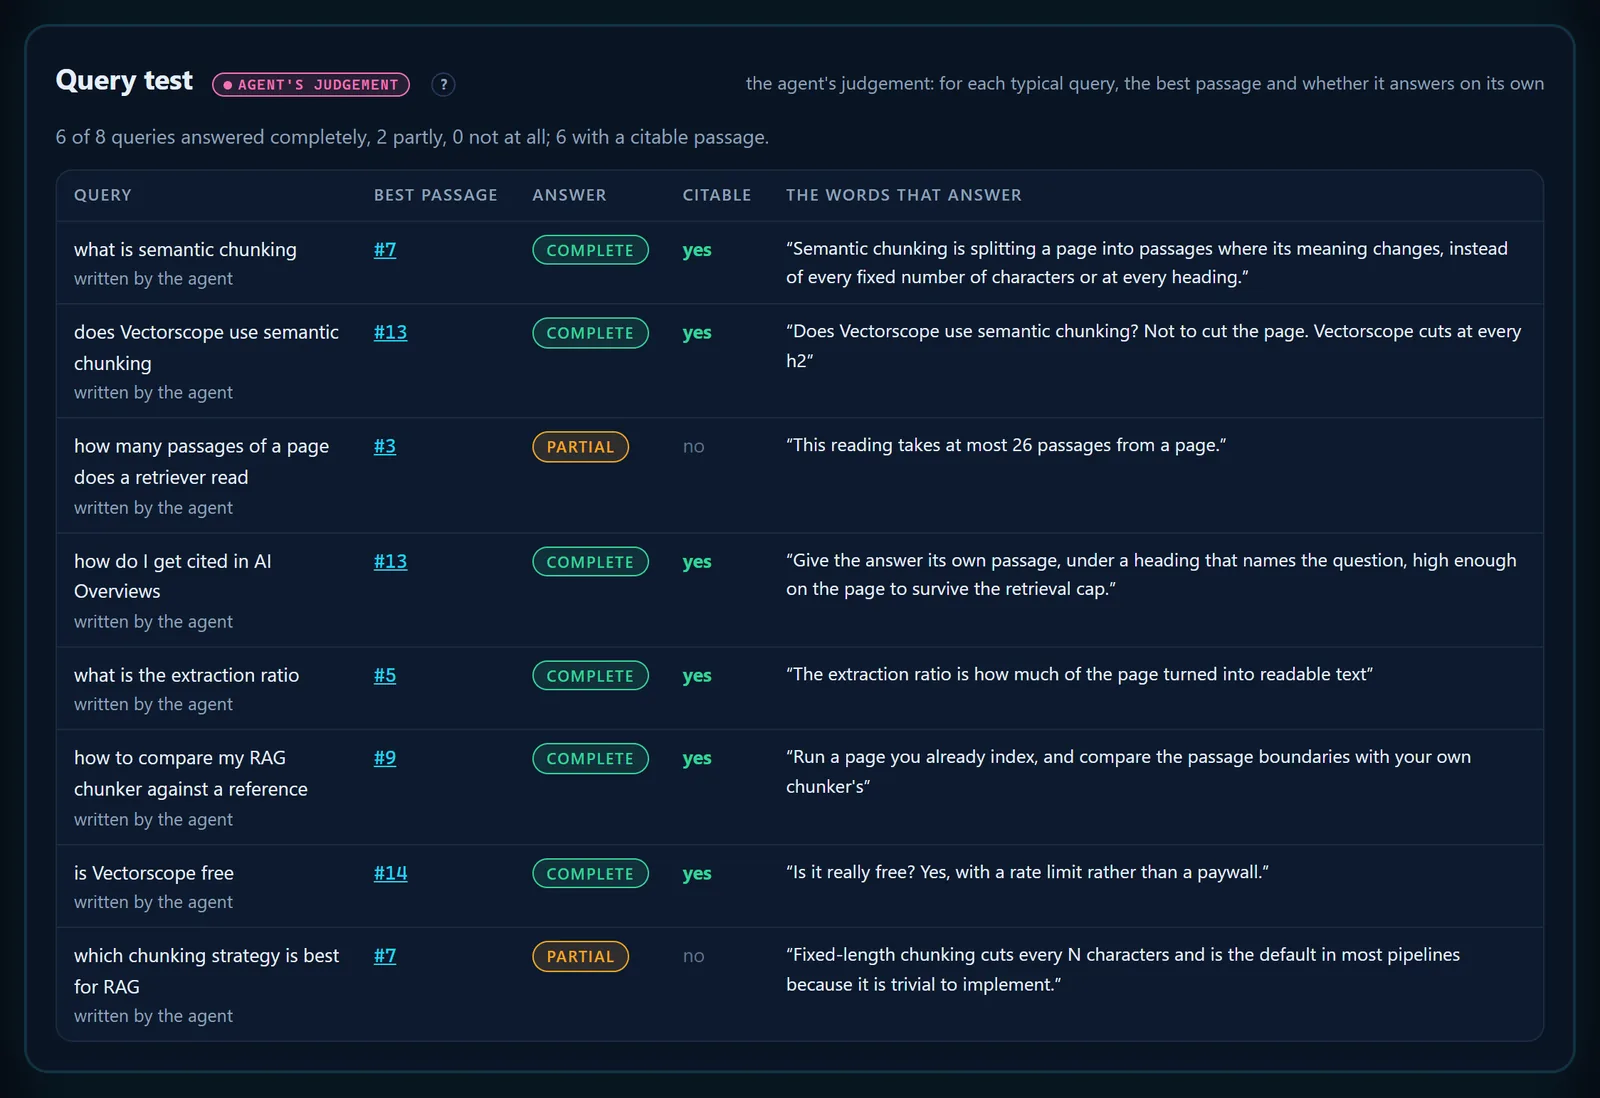Image resolution: width=1600 pixels, height=1098 pixels.
Task: Open passage #13 for AI Overviews query
Action: [390, 561]
